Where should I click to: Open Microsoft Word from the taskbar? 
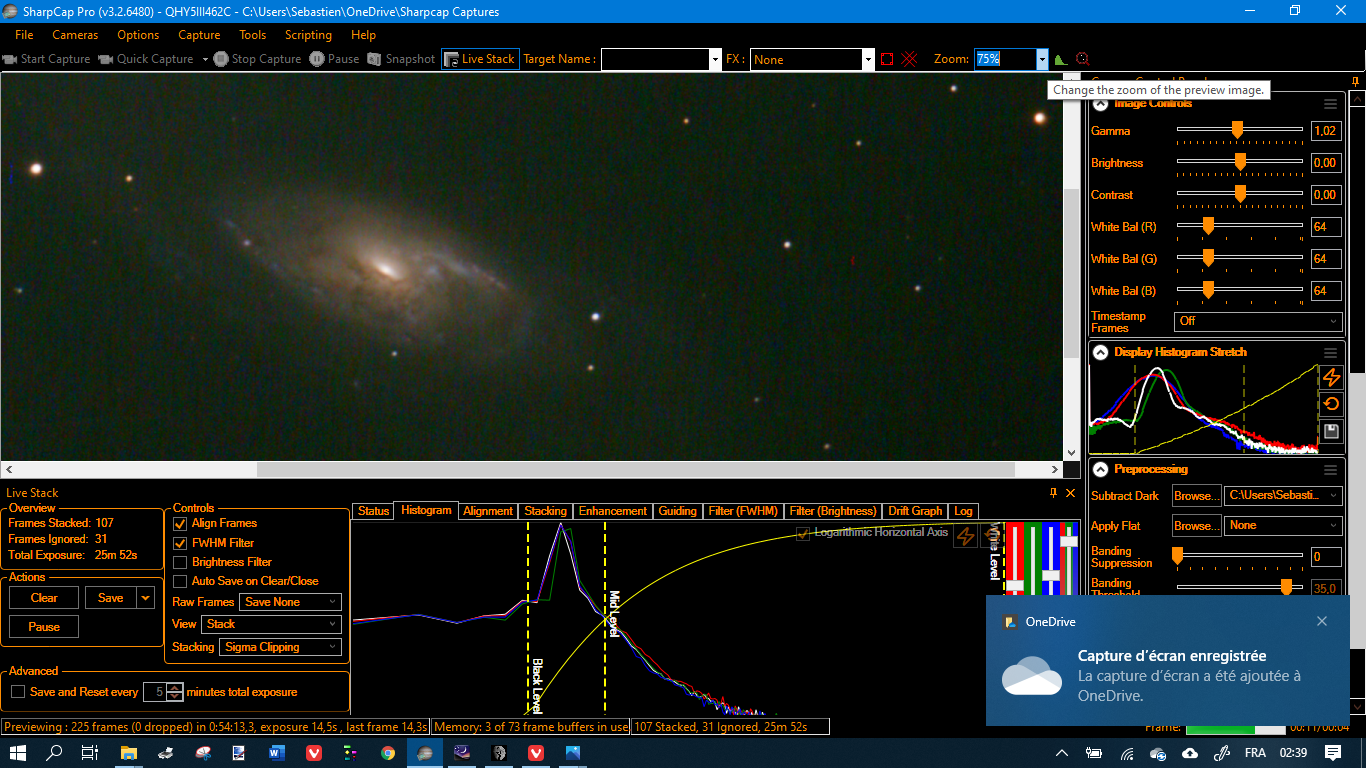click(x=276, y=753)
